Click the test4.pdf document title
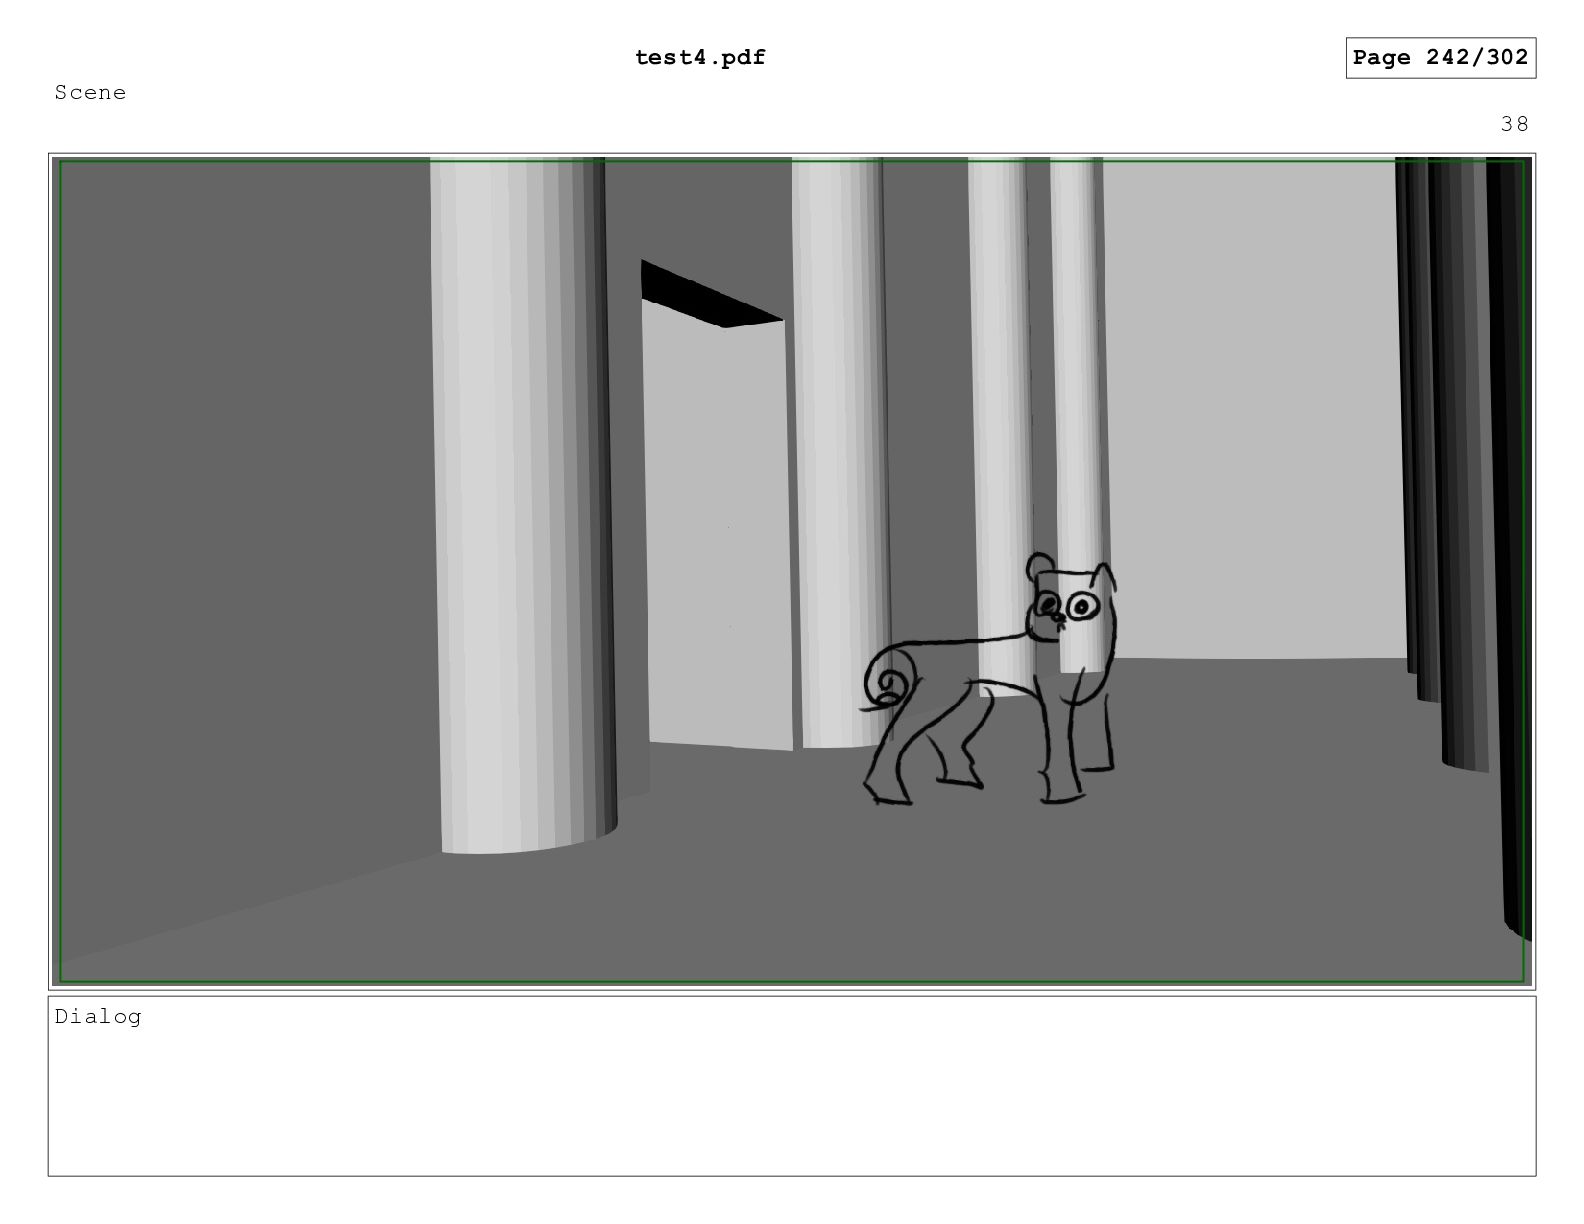 (700, 58)
